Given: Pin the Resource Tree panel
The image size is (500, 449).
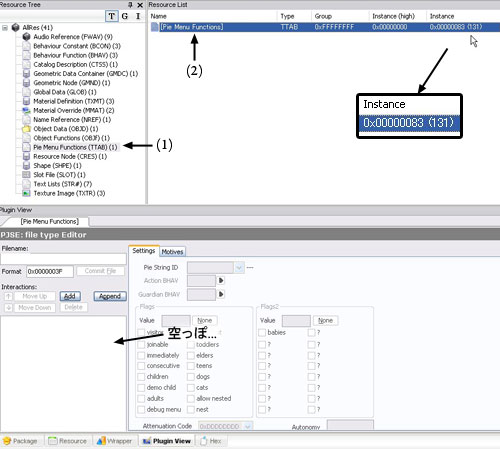Looking at the screenshot, I should pos(130,5).
